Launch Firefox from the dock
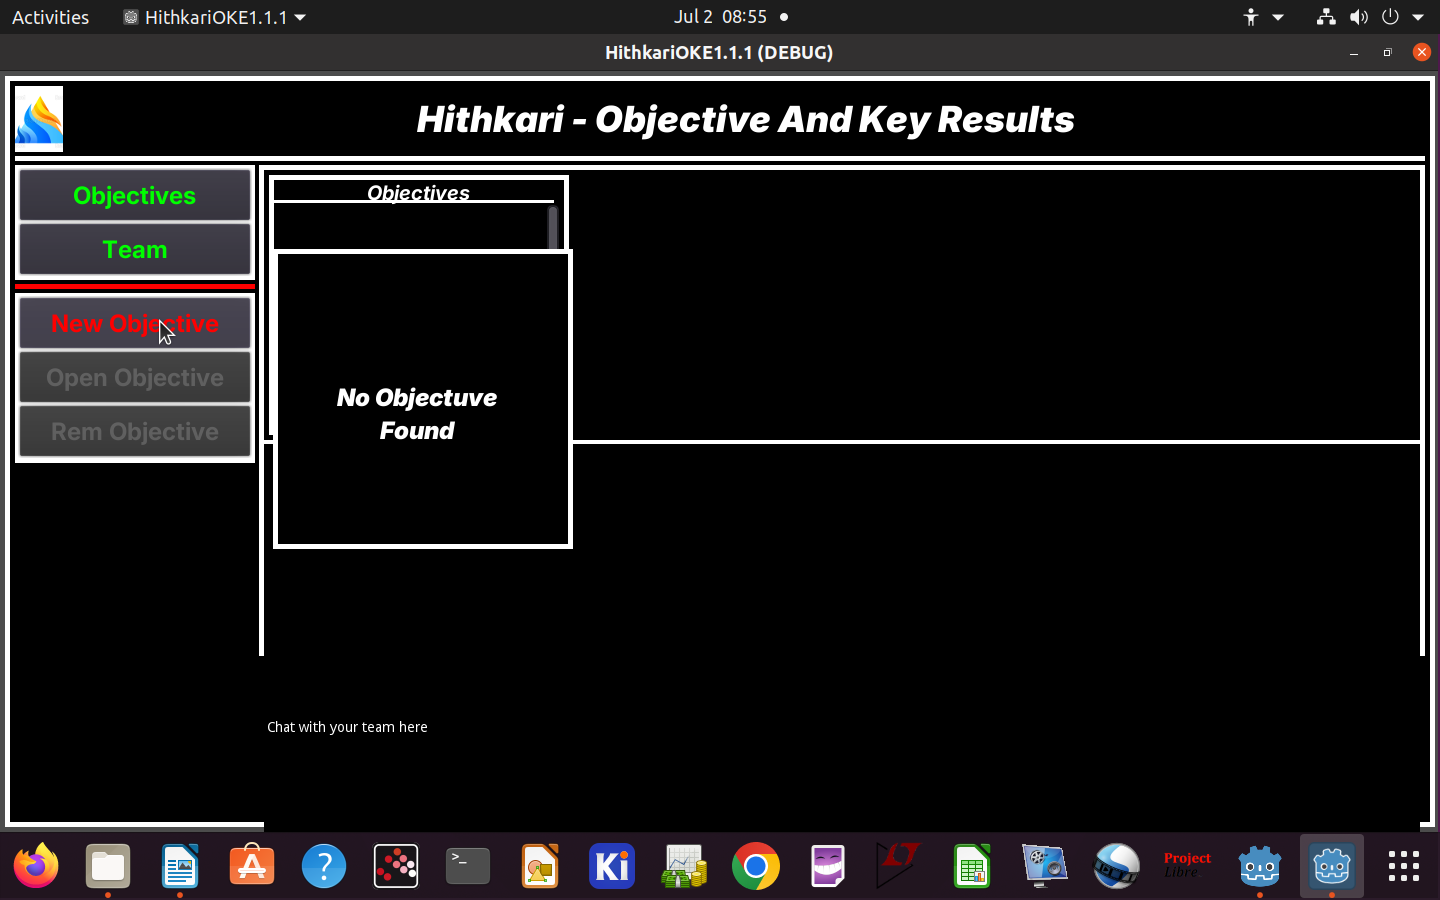Image resolution: width=1440 pixels, height=900 pixels. pyautogui.click(x=36, y=866)
